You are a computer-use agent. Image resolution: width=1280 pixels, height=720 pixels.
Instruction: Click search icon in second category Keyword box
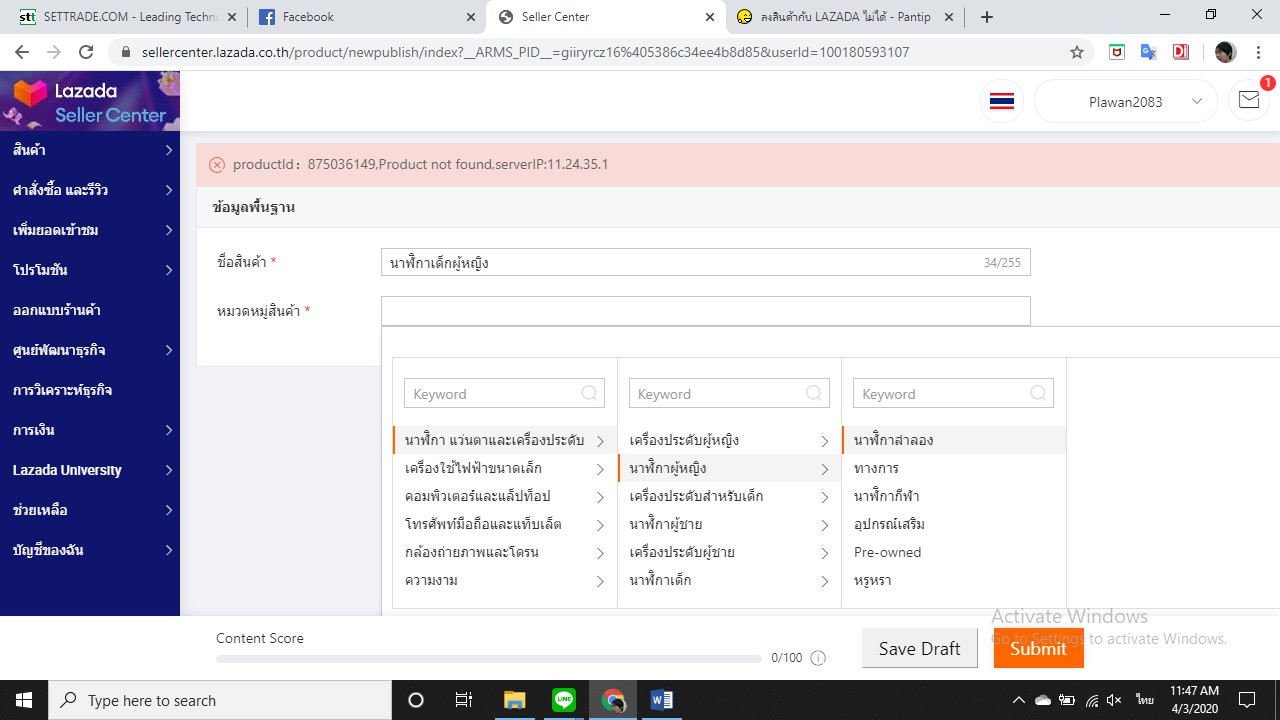(x=814, y=393)
